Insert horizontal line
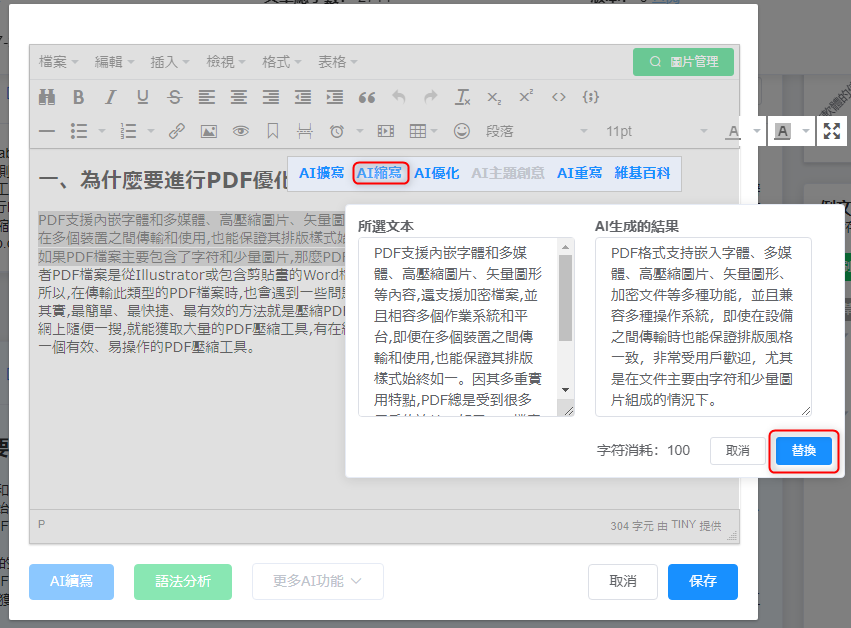Image resolution: width=851 pixels, height=628 pixels. point(47,131)
